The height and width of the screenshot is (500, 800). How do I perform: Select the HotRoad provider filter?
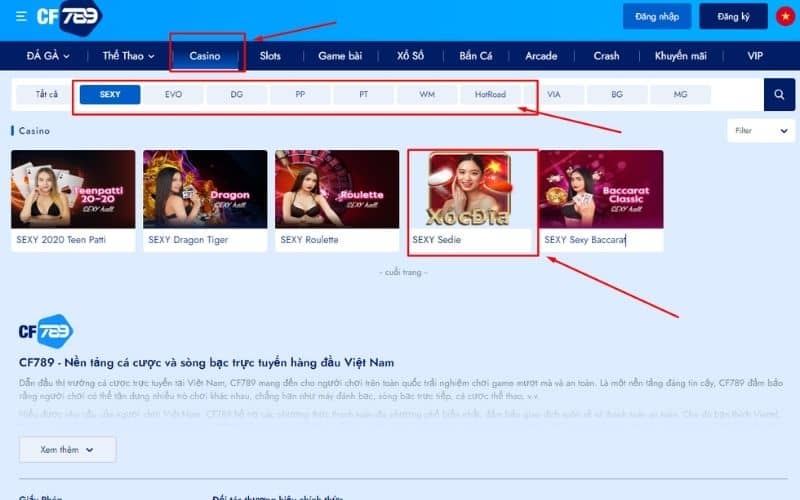click(490, 94)
